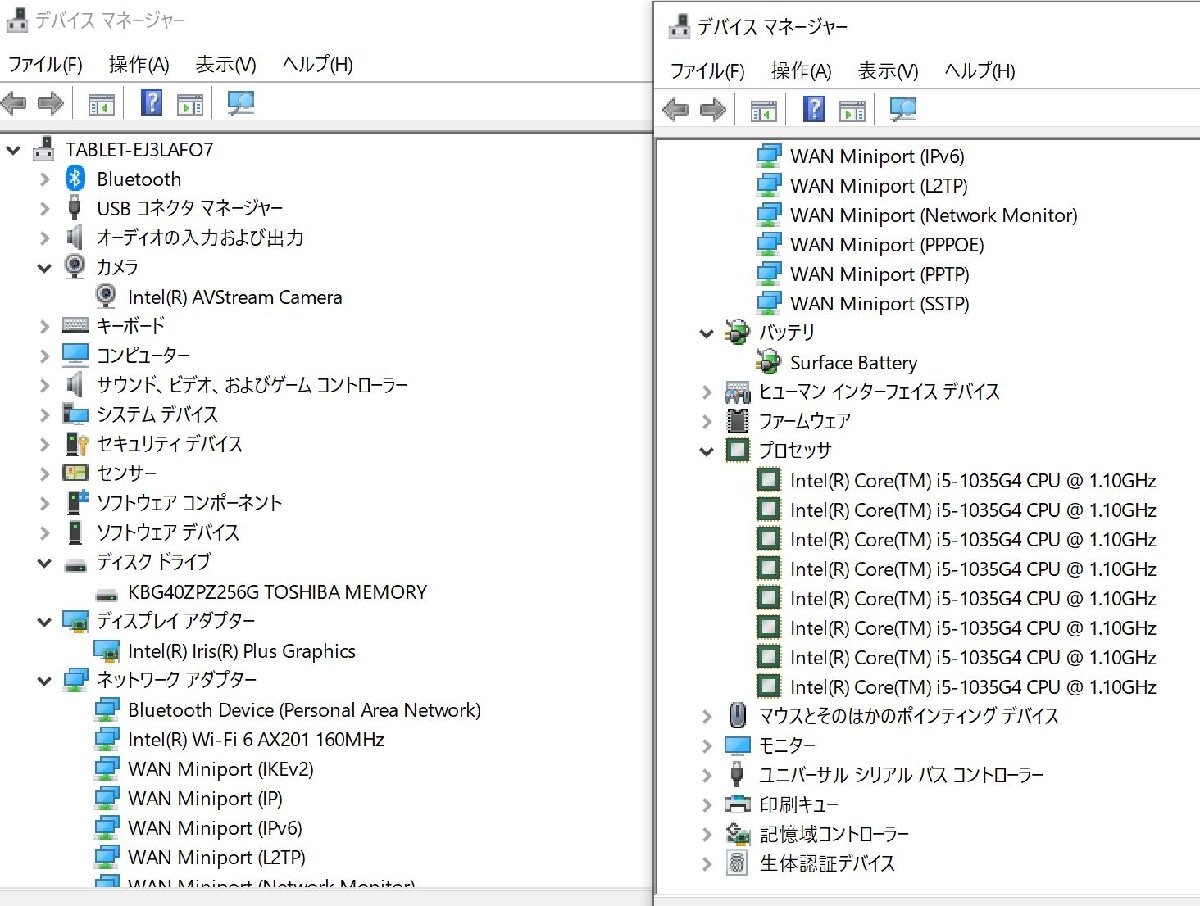This screenshot has width=1200, height=906.
Task: Open 表示(V) menu in right window
Action: tap(888, 71)
